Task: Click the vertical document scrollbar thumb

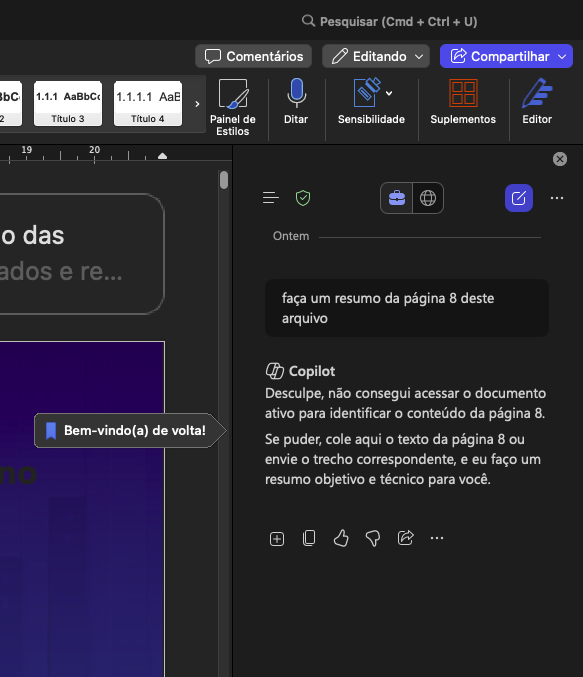Action: tap(224, 180)
